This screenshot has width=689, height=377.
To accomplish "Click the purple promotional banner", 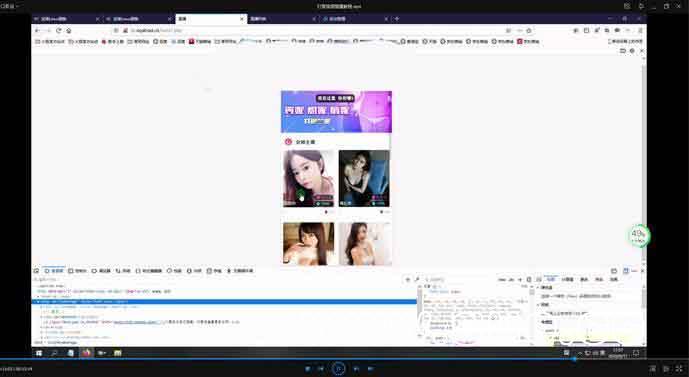I will click(x=336, y=112).
